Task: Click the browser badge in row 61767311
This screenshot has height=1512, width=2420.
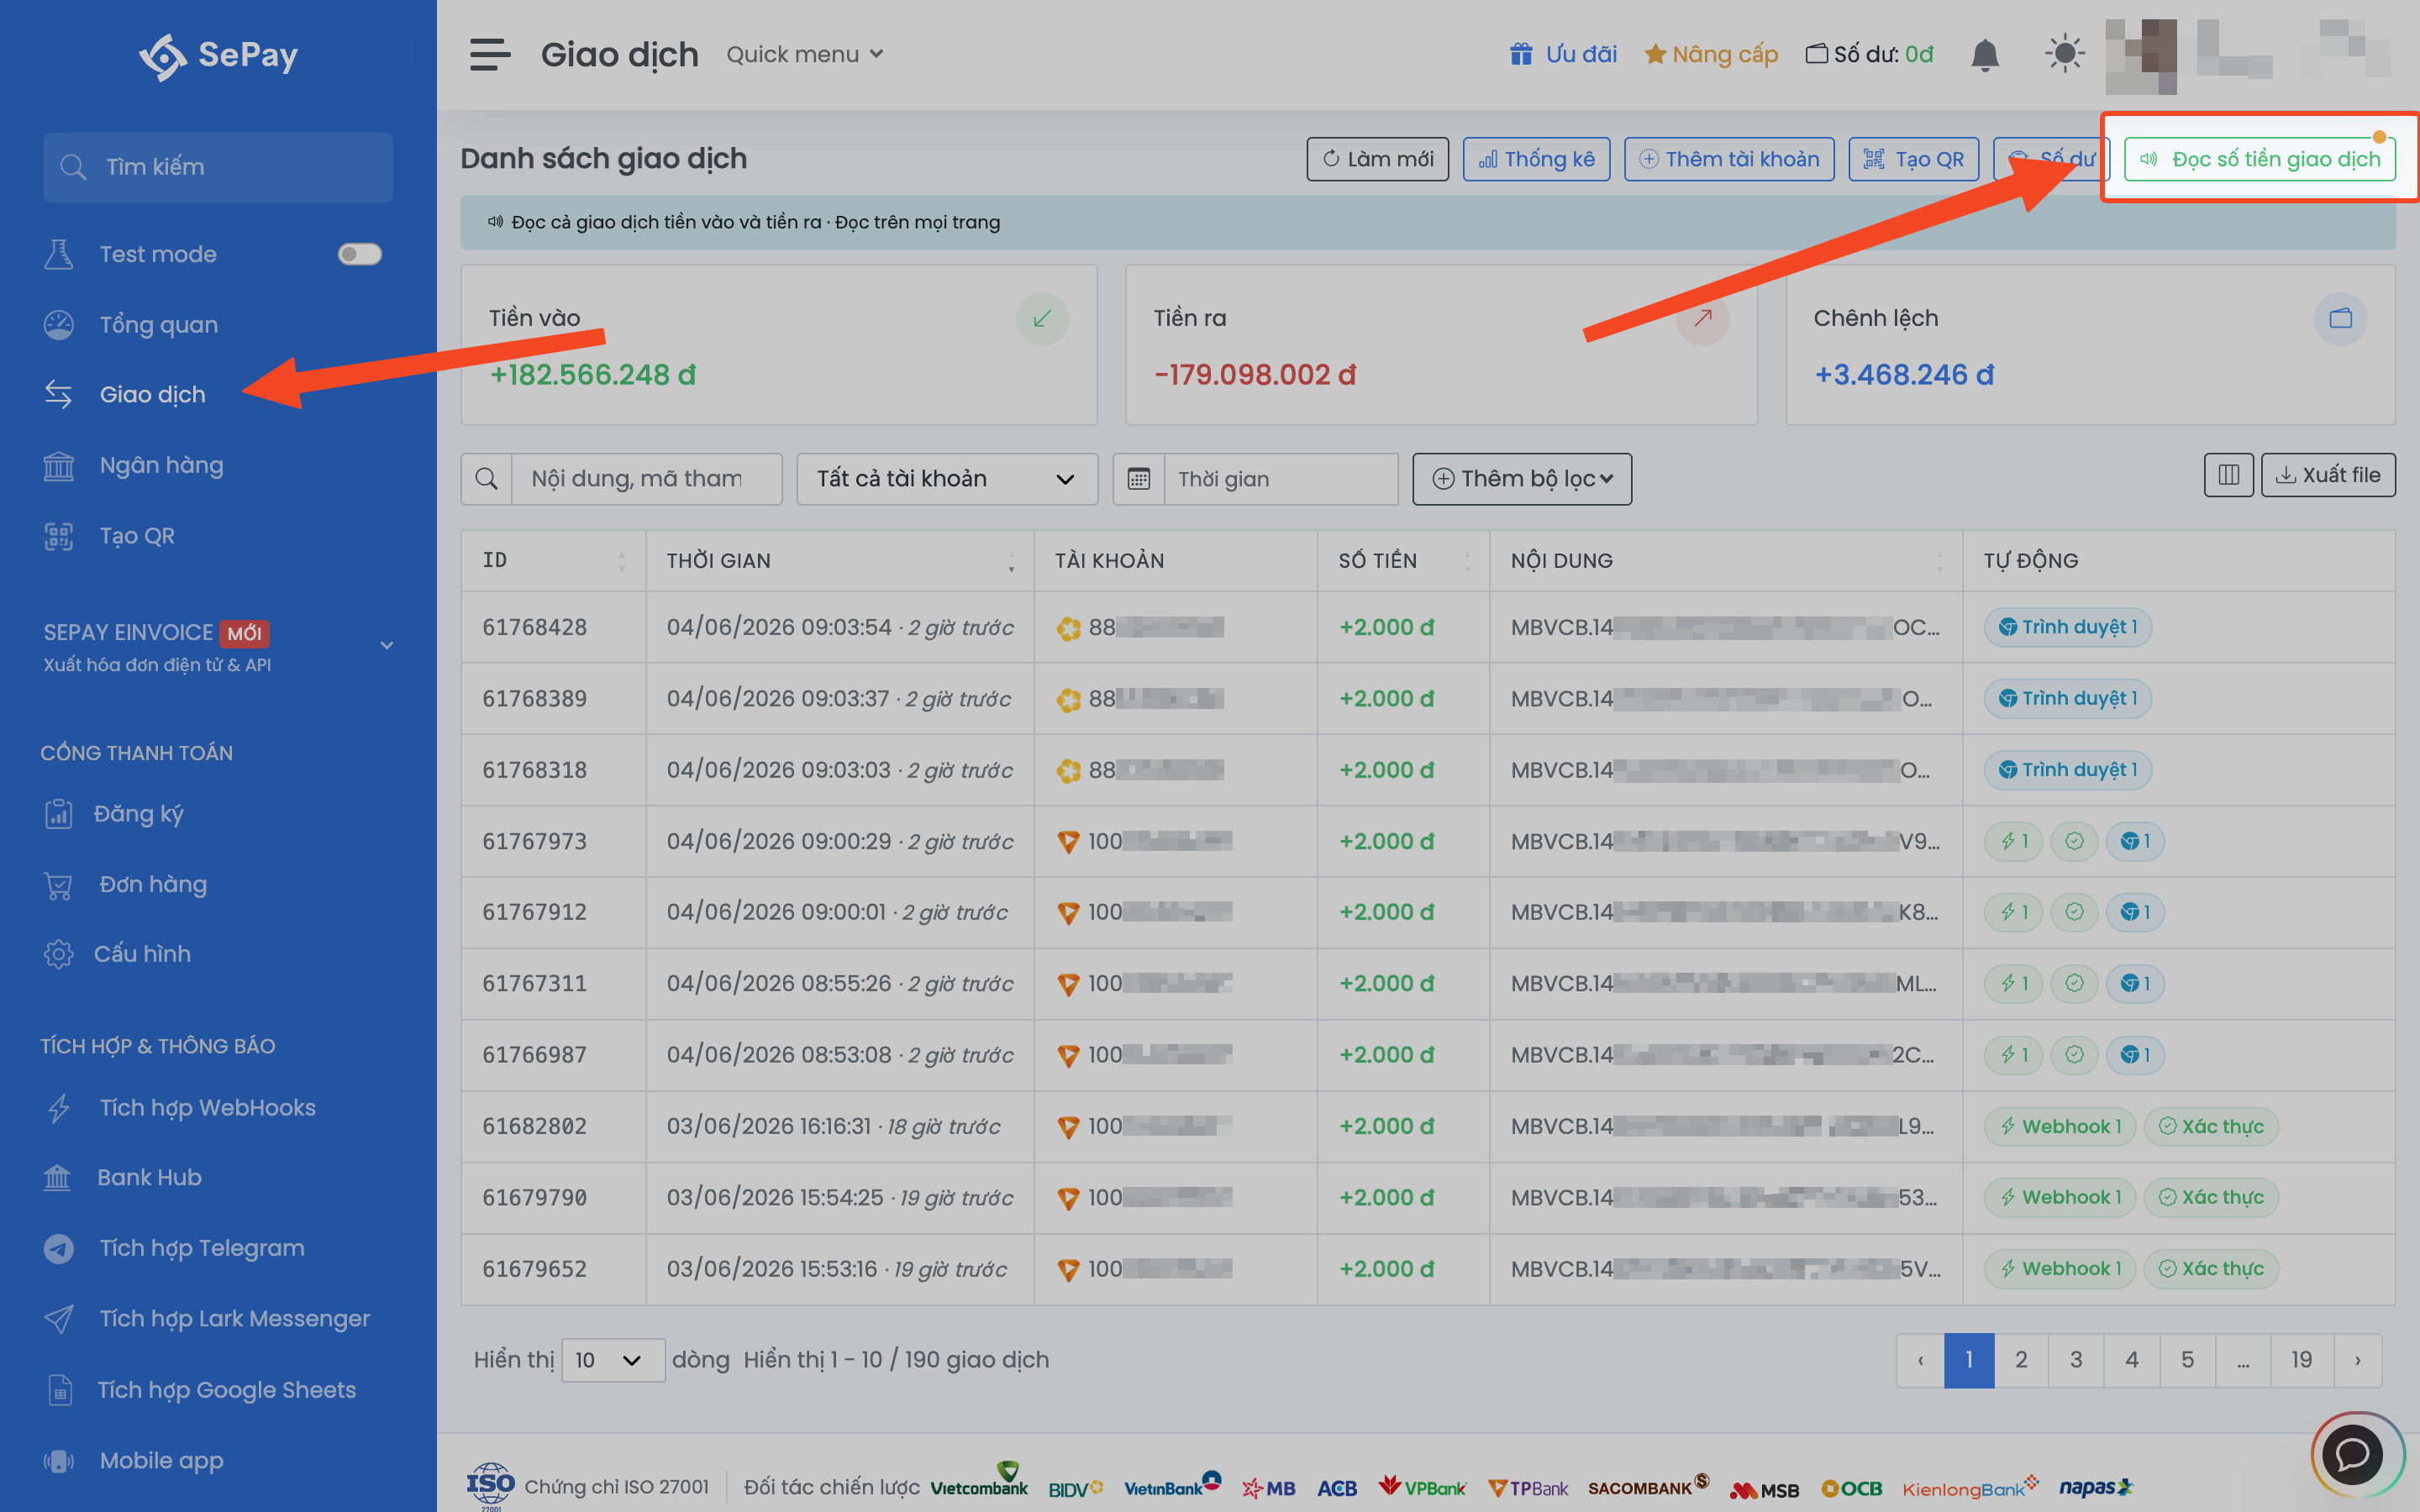Action: click(2135, 983)
